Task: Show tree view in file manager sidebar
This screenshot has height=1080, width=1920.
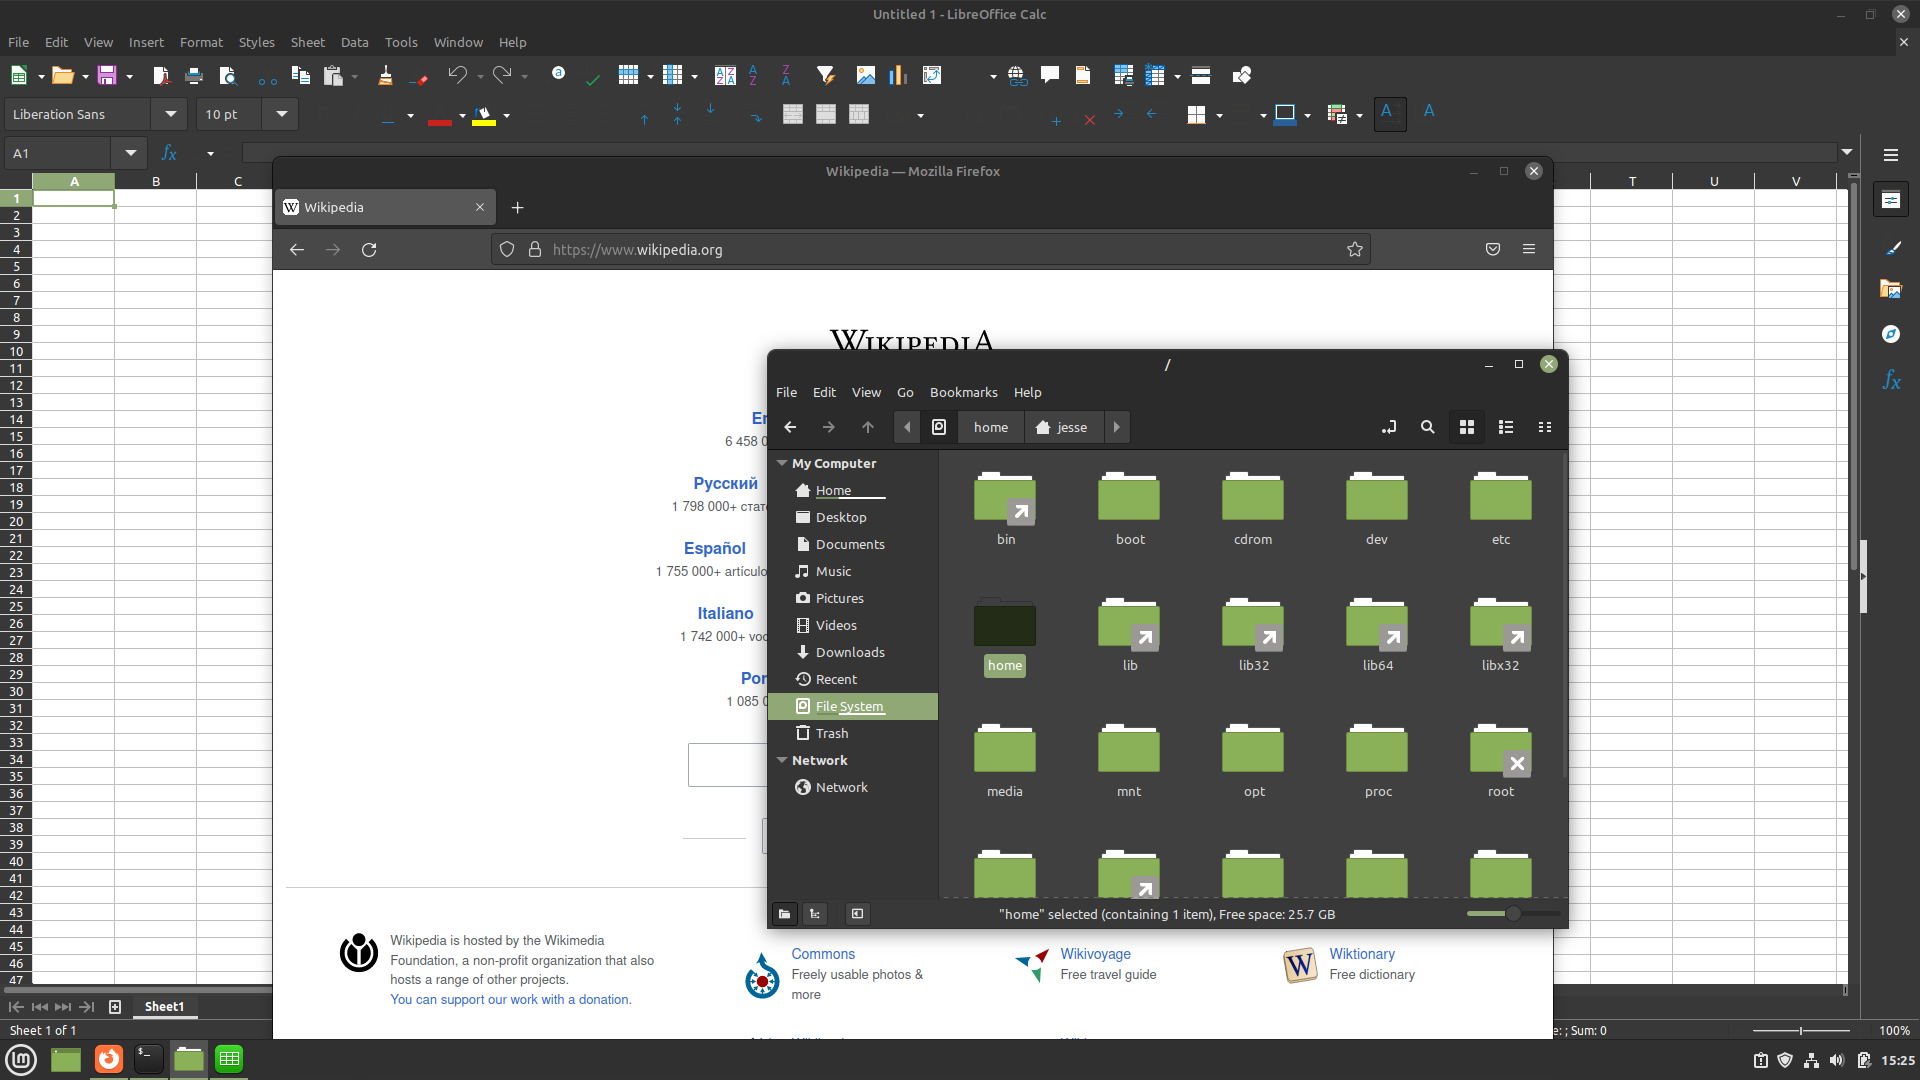Action: click(815, 914)
